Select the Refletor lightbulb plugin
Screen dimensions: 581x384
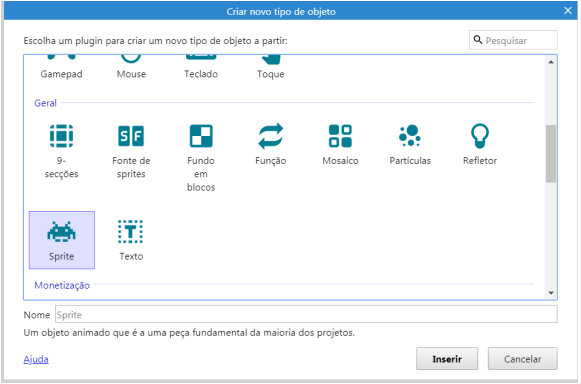tap(480, 144)
